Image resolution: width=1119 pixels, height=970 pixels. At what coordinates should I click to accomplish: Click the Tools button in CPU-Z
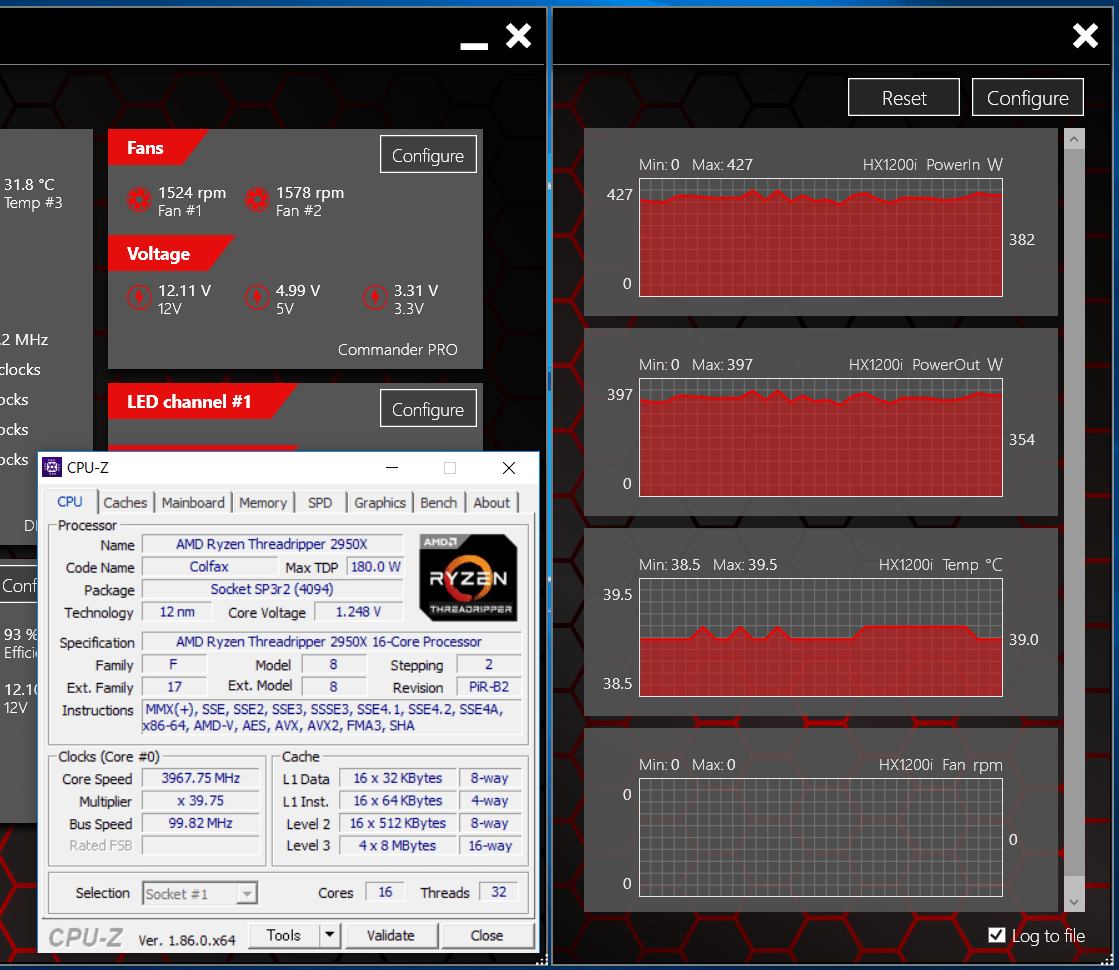[x=284, y=935]
